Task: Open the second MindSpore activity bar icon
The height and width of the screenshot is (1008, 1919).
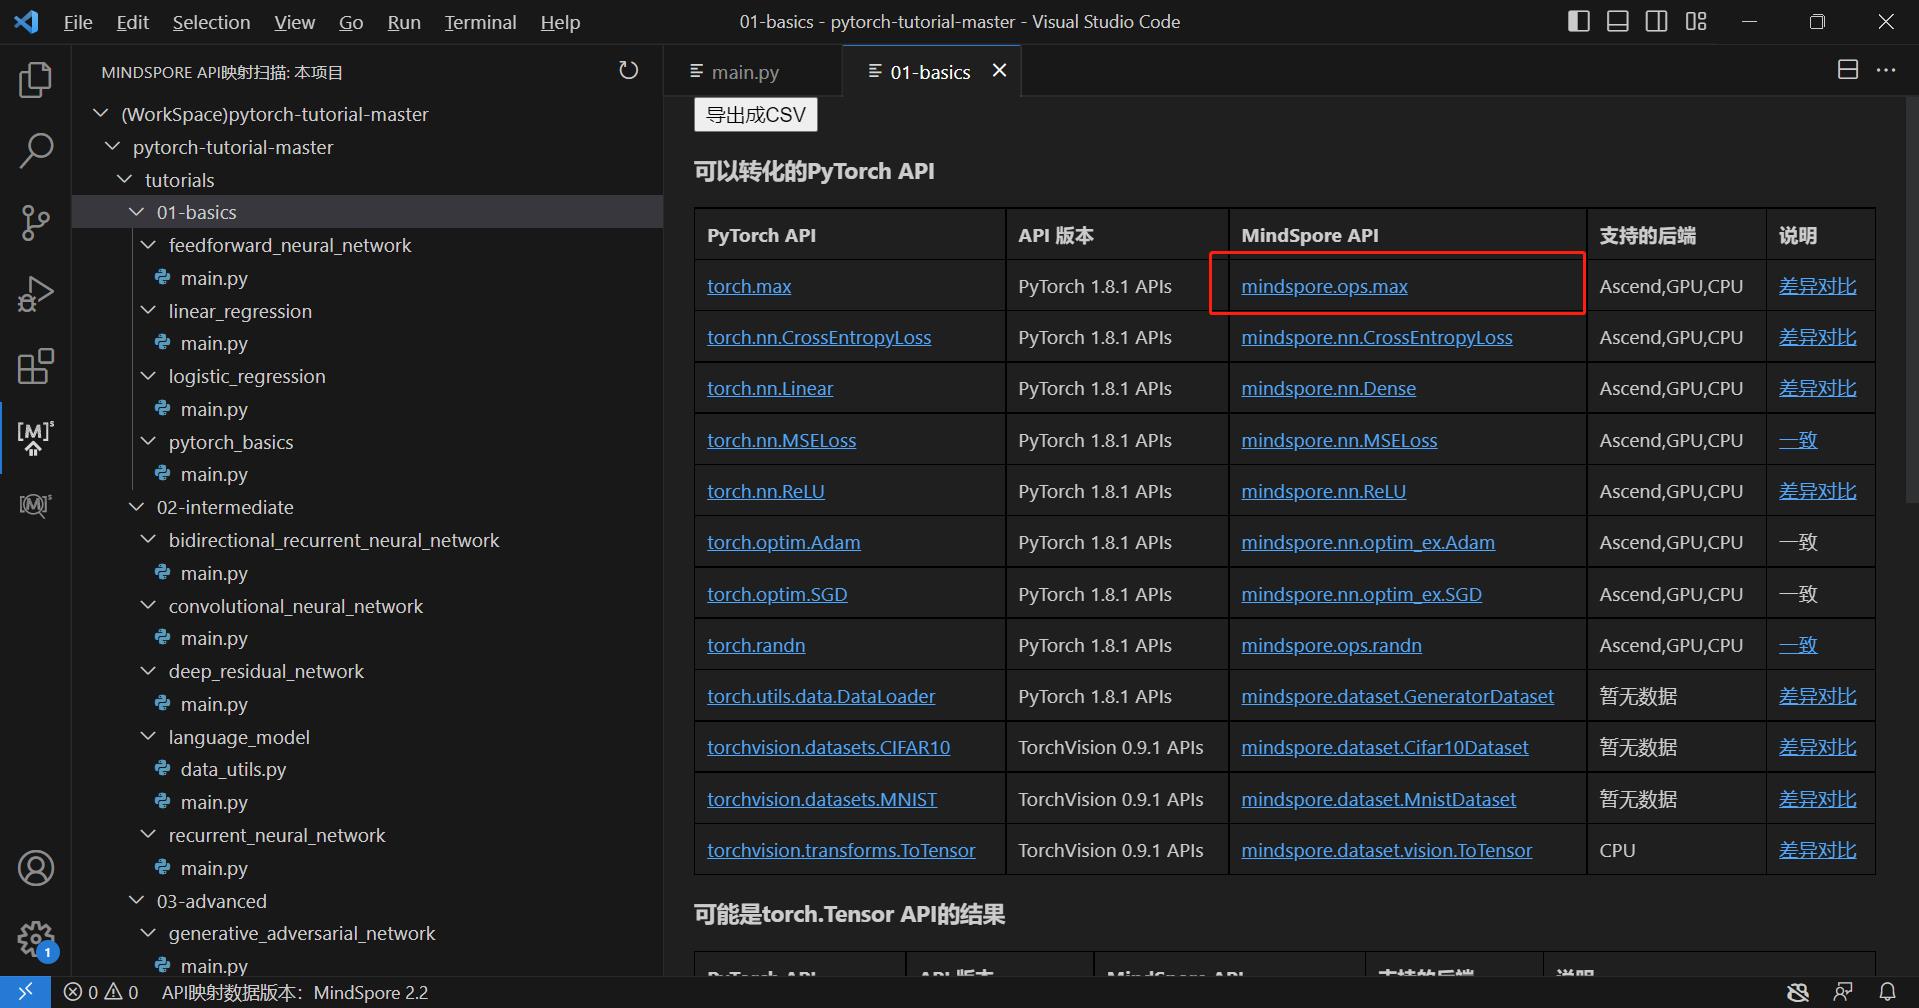Action: [35, 505]
